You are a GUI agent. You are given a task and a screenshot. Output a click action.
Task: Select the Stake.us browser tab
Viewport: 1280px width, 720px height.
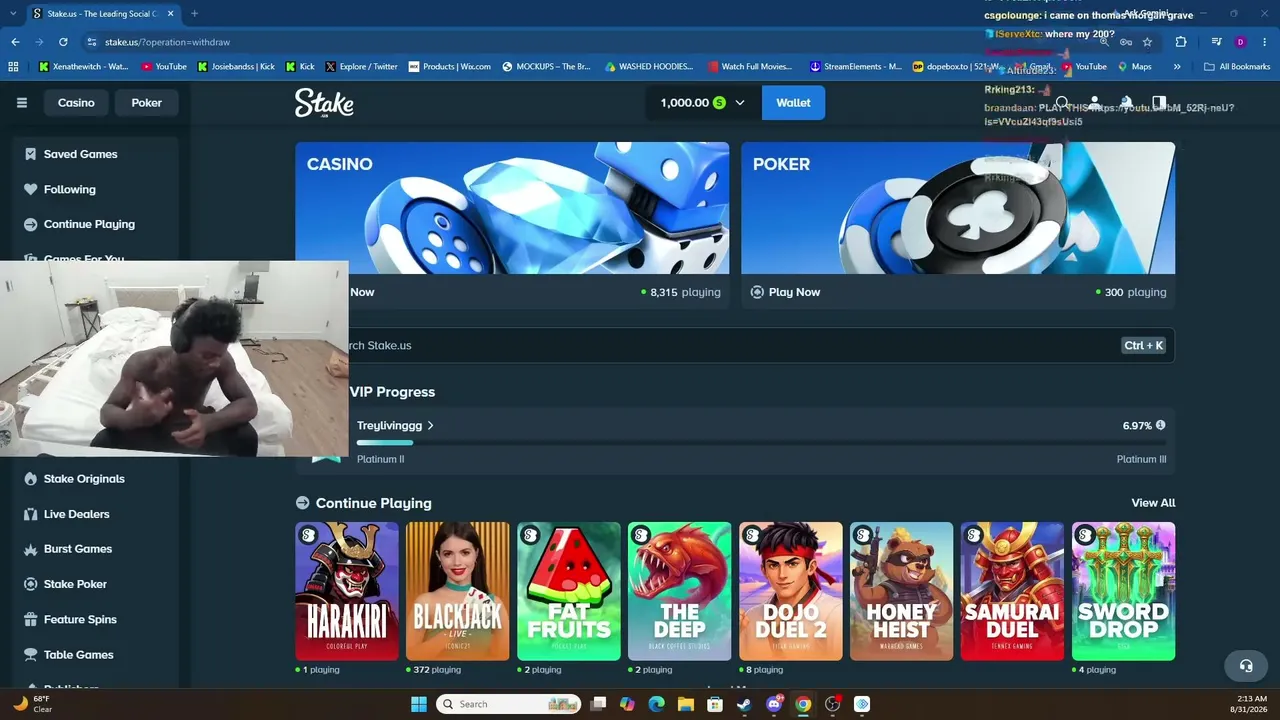coord(101,14)
